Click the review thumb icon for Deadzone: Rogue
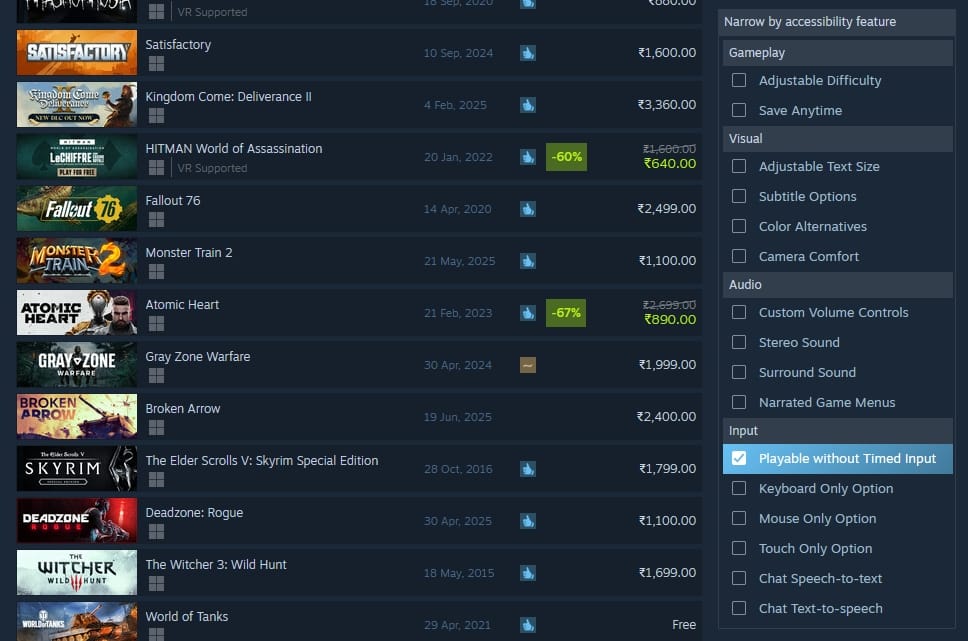This screenshot has height=641, width=968. point(528,521)
